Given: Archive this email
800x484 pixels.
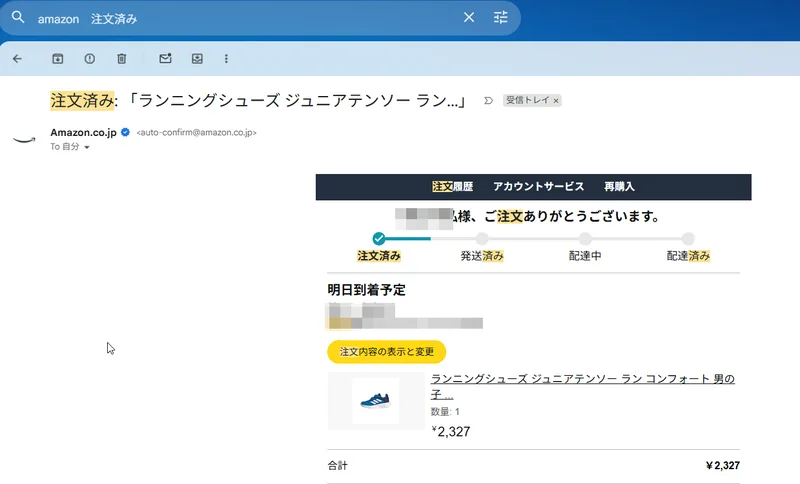Looking at the screenshot, I should (x=58, y=59).
